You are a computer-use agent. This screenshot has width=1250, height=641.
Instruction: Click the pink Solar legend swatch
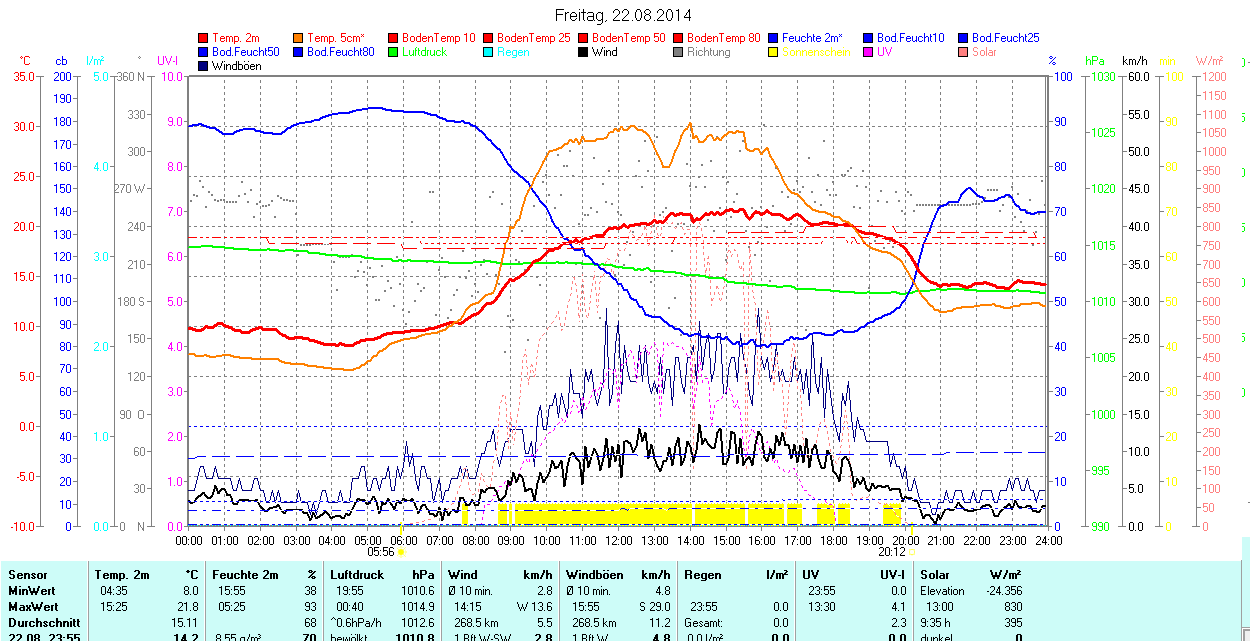[x=963, y=52]
